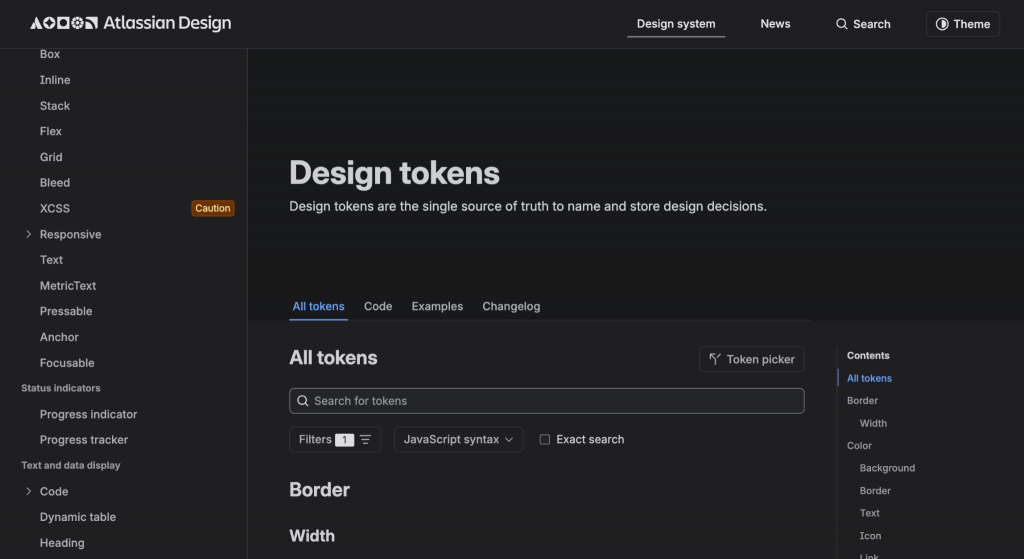Image resolution: width=1024 pixels, height=559 pixels.
Task: Go to Inline in sidebar
Action: coord(55,80)
